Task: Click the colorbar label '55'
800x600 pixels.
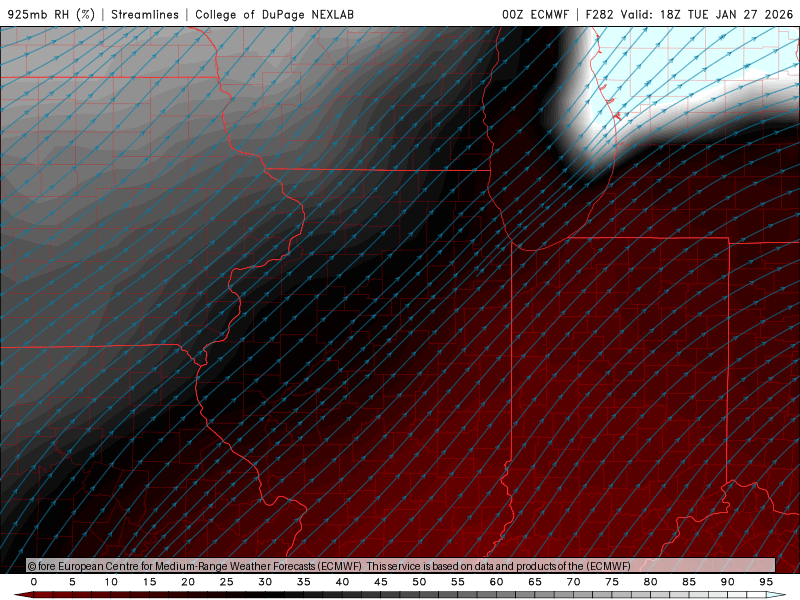Action: click(458, 582)
